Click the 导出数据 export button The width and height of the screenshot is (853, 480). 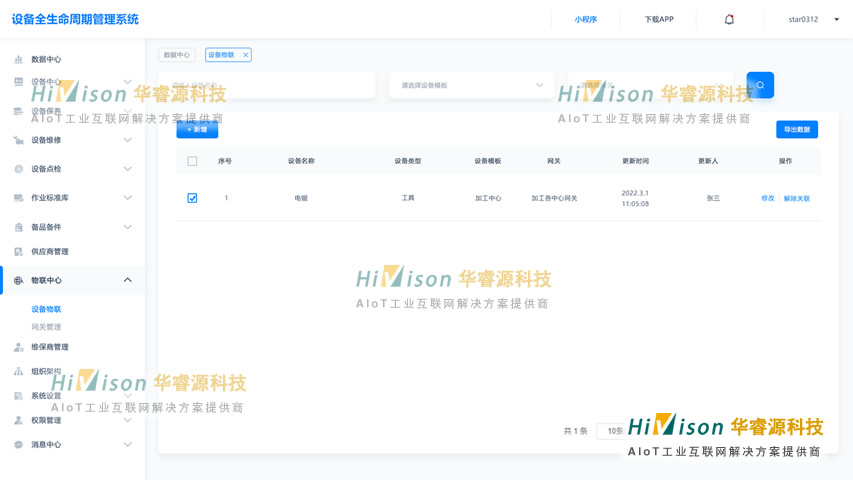pyautogui.click(x=796, y=130)
